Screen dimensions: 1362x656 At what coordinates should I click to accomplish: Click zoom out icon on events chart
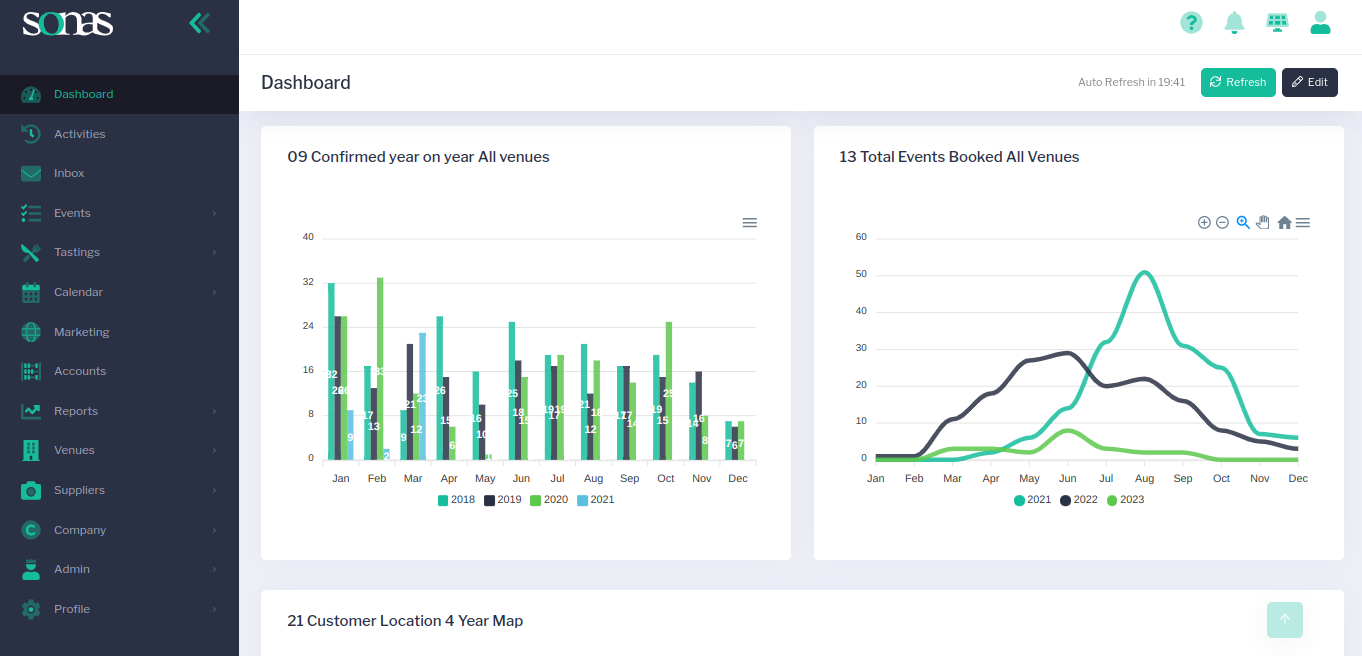coord(1222,223)
